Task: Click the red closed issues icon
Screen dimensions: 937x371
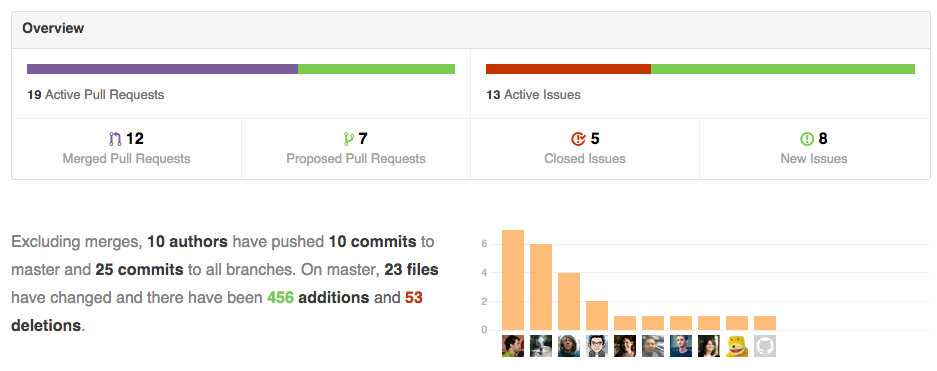Action: pos(578,139)
